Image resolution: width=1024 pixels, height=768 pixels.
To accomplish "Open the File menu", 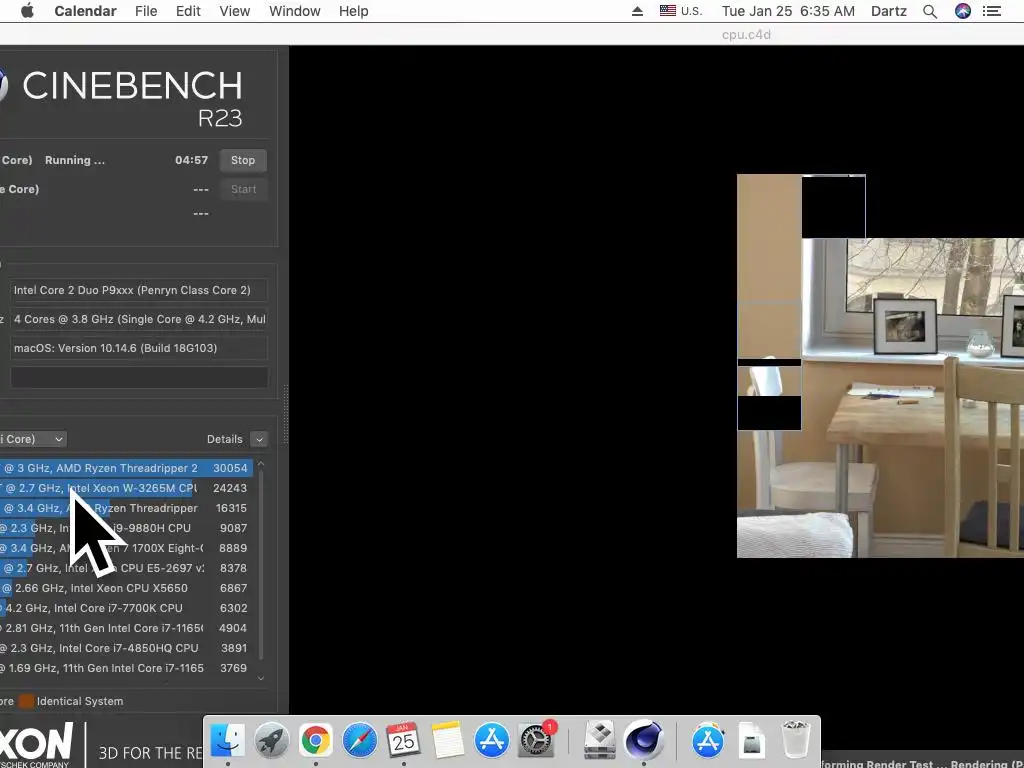I will pyautogui.click(x=146, y=11).
